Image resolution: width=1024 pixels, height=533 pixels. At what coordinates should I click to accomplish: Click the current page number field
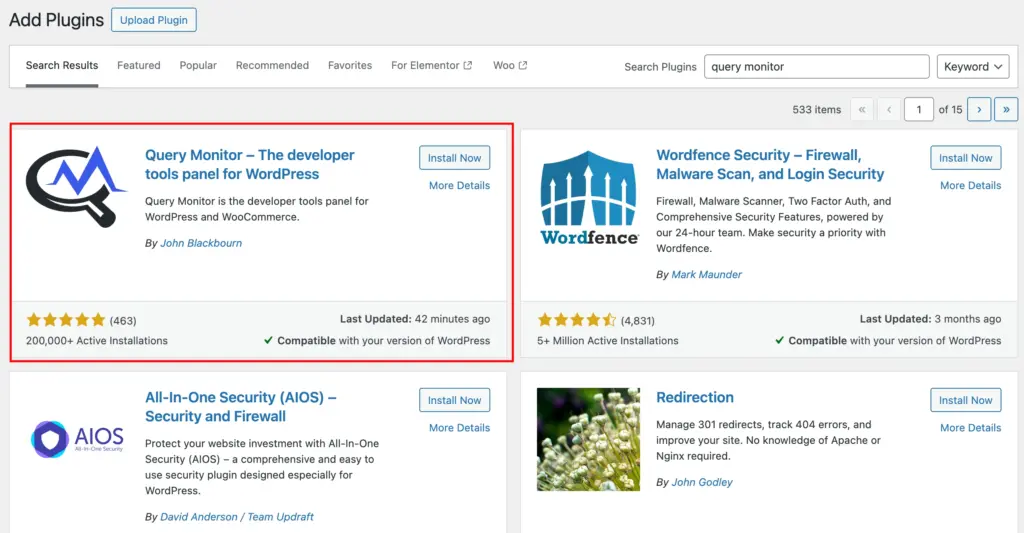(x=918, y=109)
